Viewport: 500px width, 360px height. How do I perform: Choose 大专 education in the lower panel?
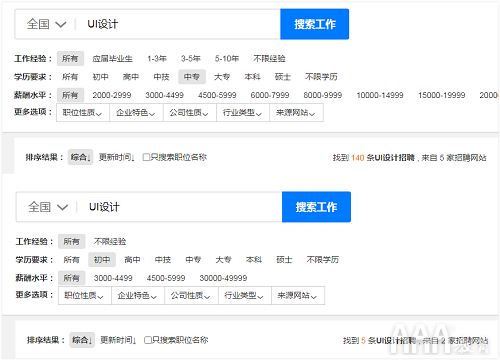point(223,260)
